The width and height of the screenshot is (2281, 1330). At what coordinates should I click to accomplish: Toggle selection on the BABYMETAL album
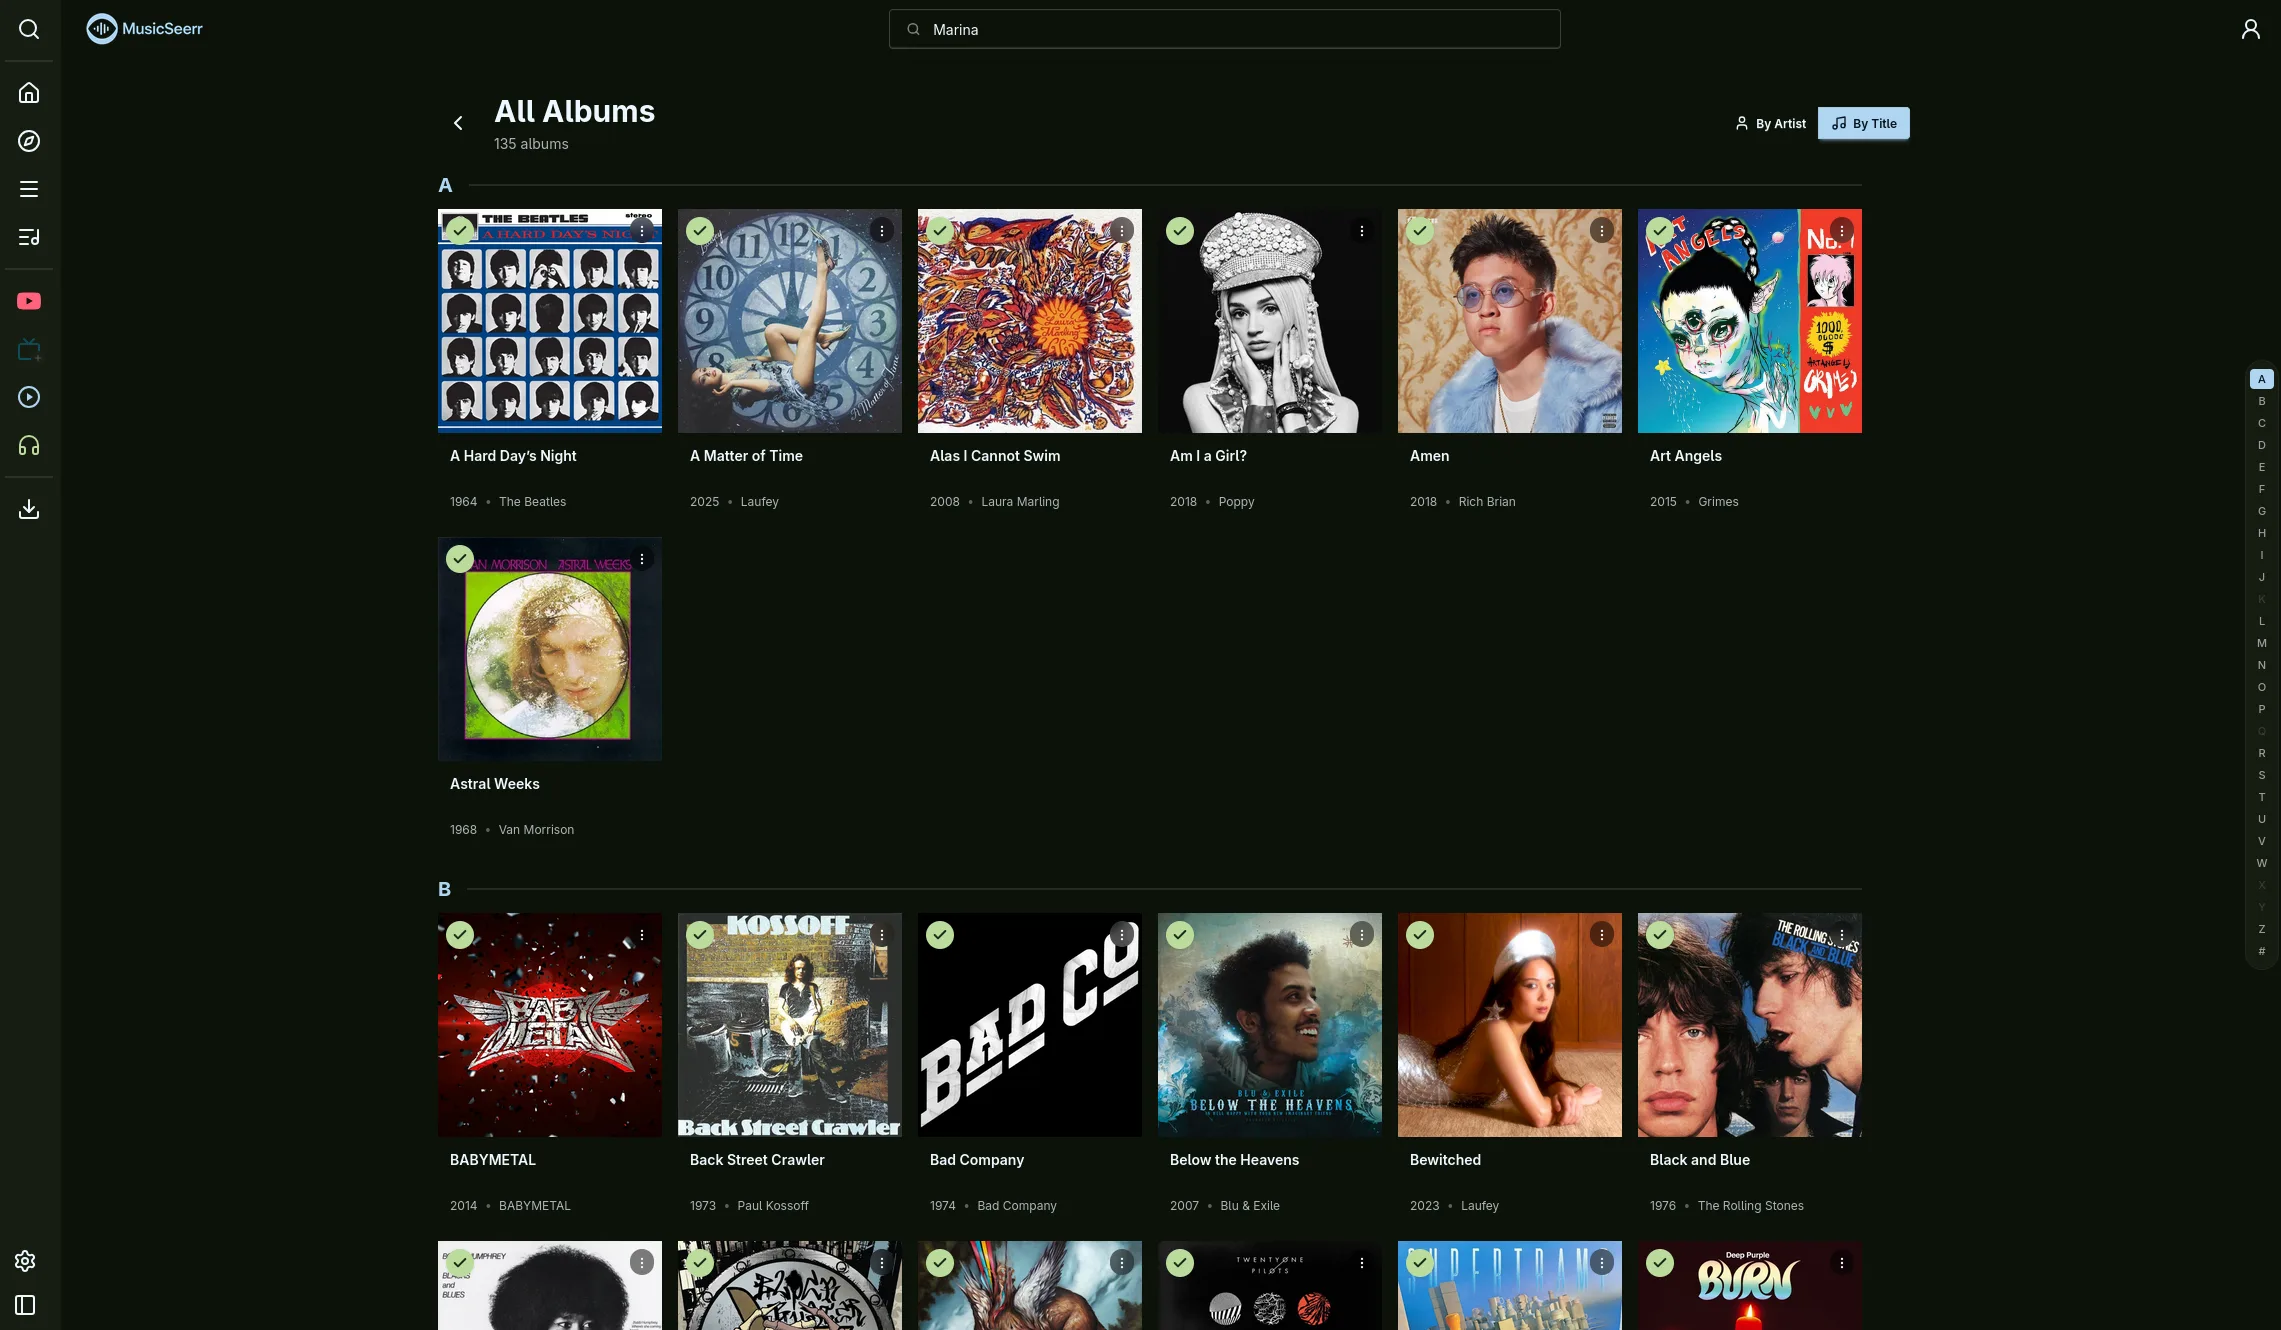tap(460, 934)
